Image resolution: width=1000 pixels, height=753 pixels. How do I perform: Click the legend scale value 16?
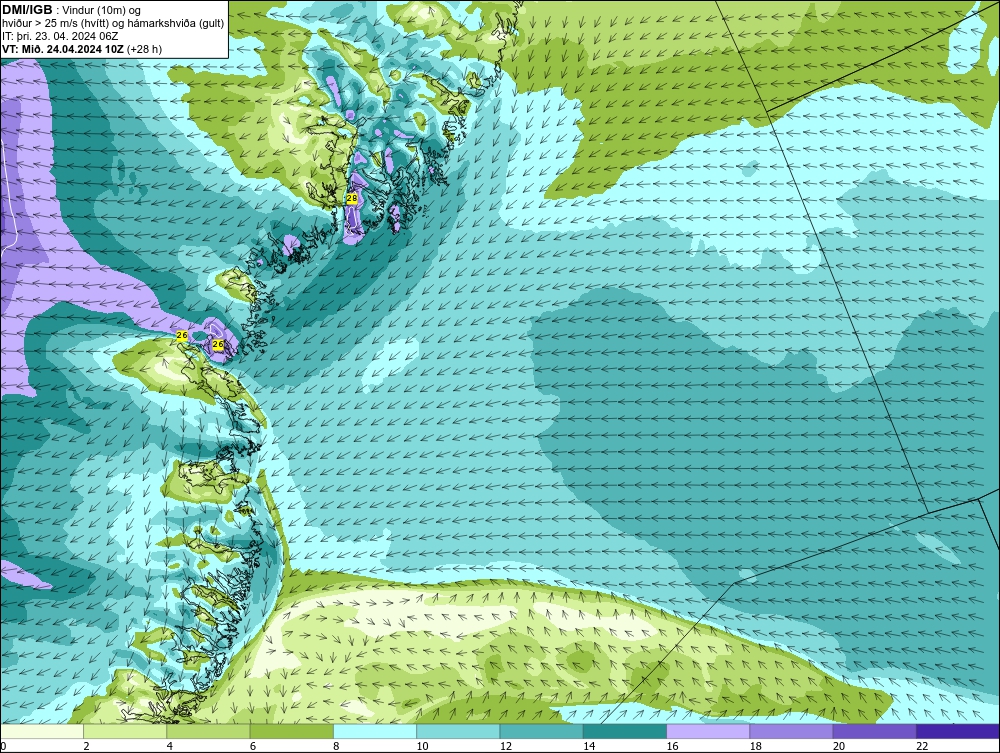tap(672, 746)
